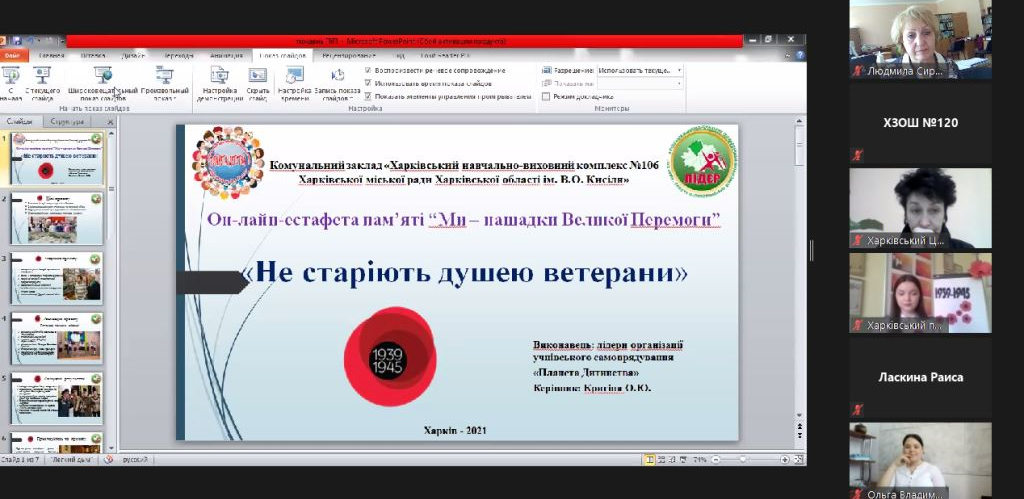Image resolution: width=1024 pixels, height=499 pixels.
Task: Enable presenter view (Режим докладчика) checkbox
Action: click(x=546, y=96)
